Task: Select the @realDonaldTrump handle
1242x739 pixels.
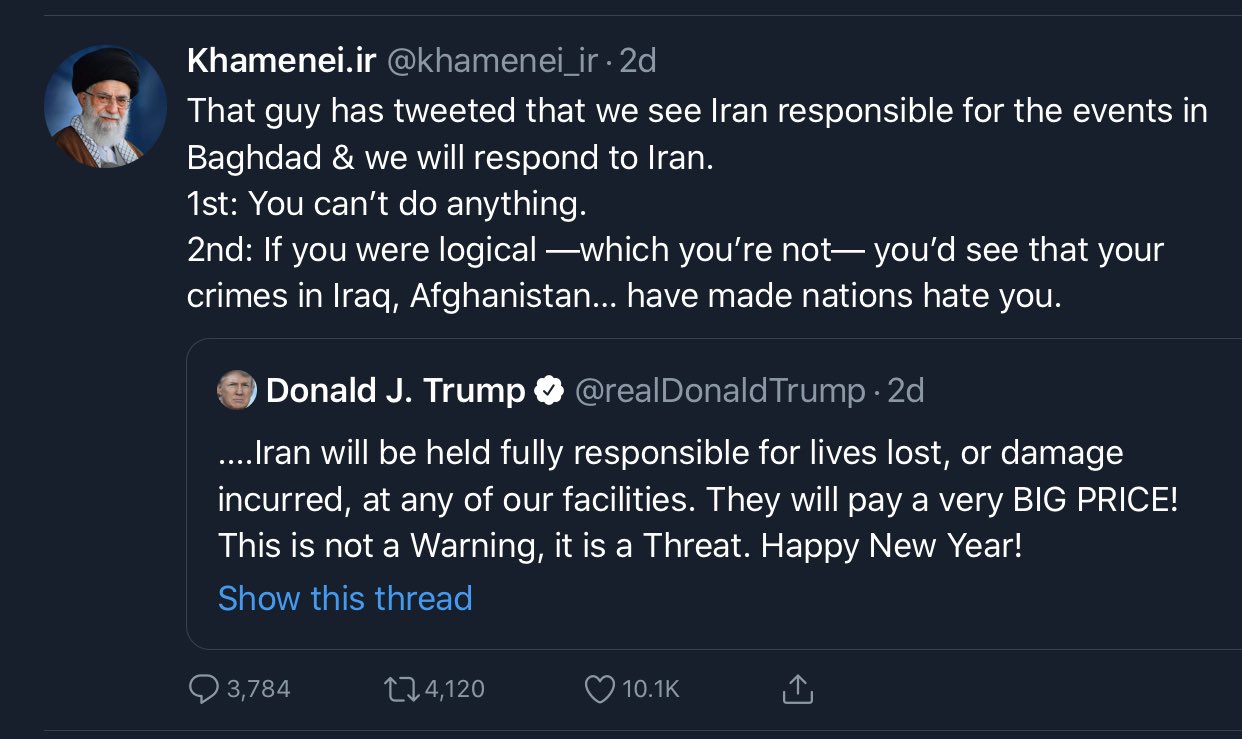Action: [x=720, y=391]
